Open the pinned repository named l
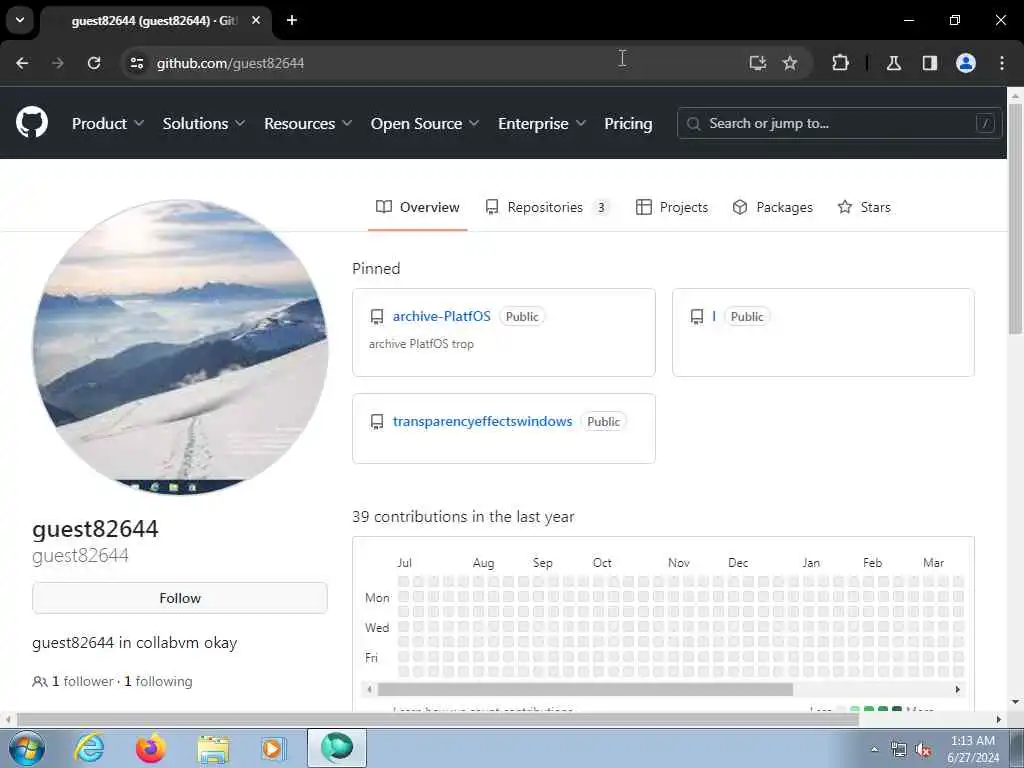Image resolution: width=1024 pixels, height=768 pixels. pyautogui.click(x=714, y=316)
